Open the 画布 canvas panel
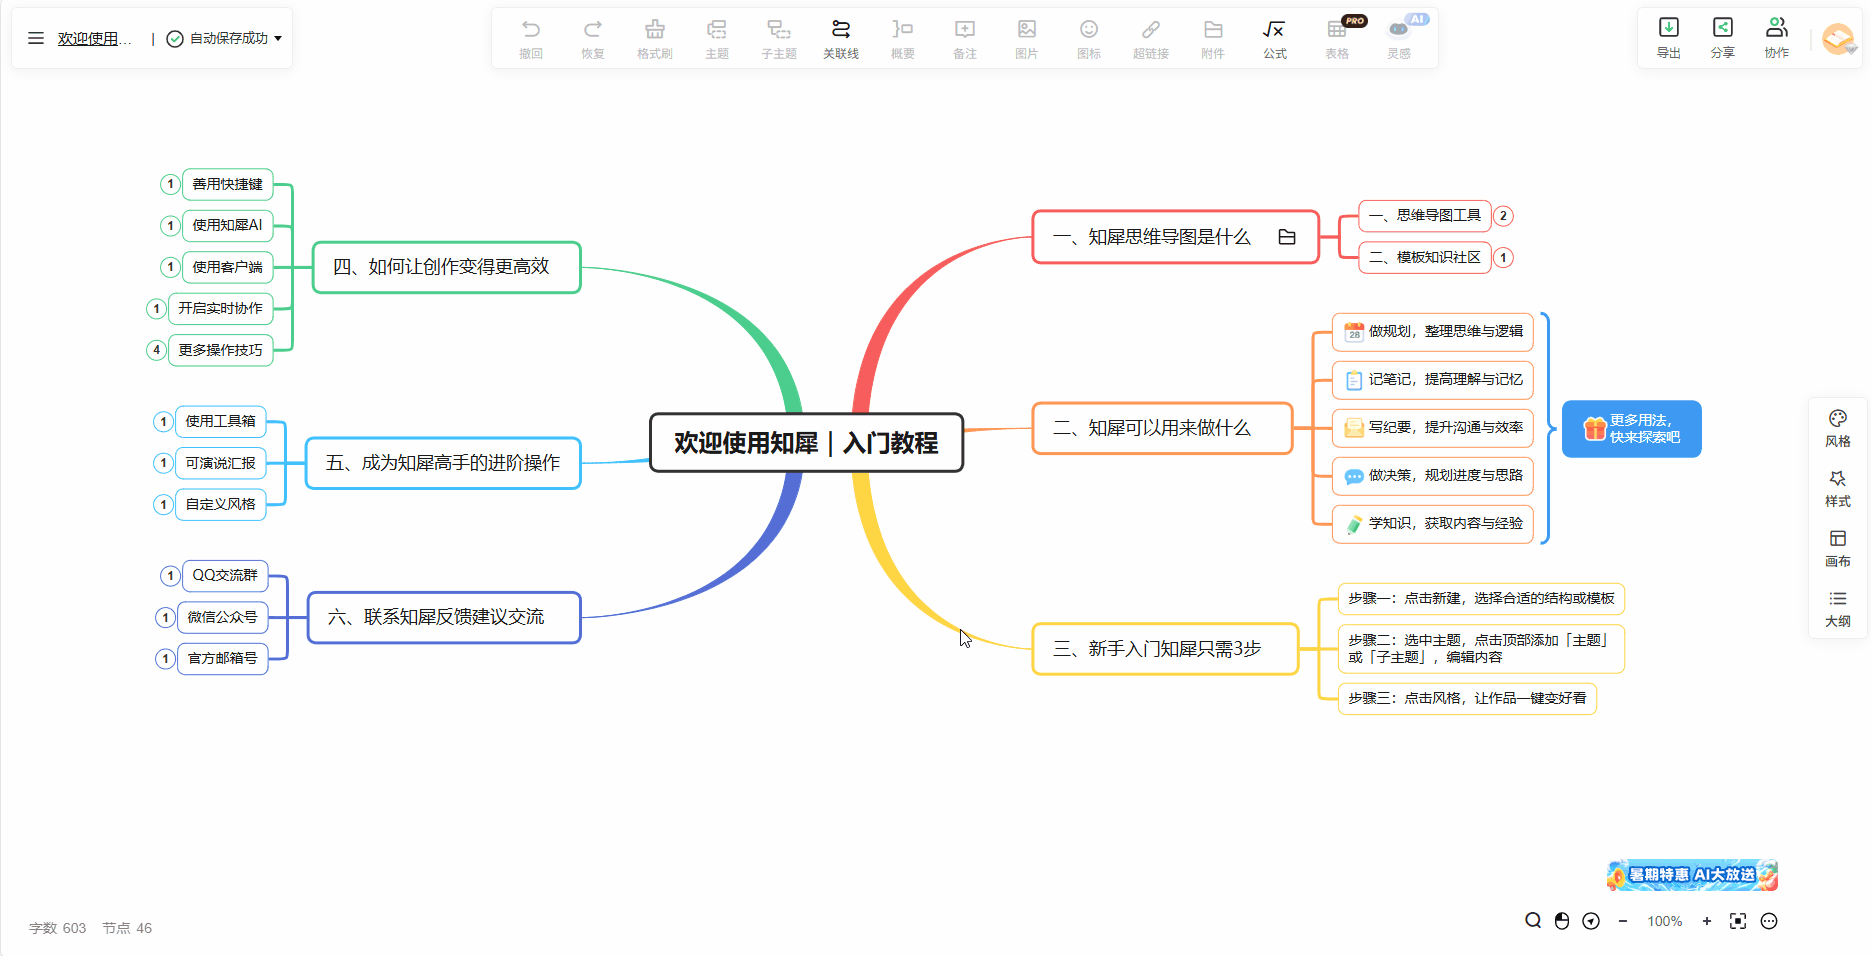This screenshot has height=956, width=1871. 1838,549
